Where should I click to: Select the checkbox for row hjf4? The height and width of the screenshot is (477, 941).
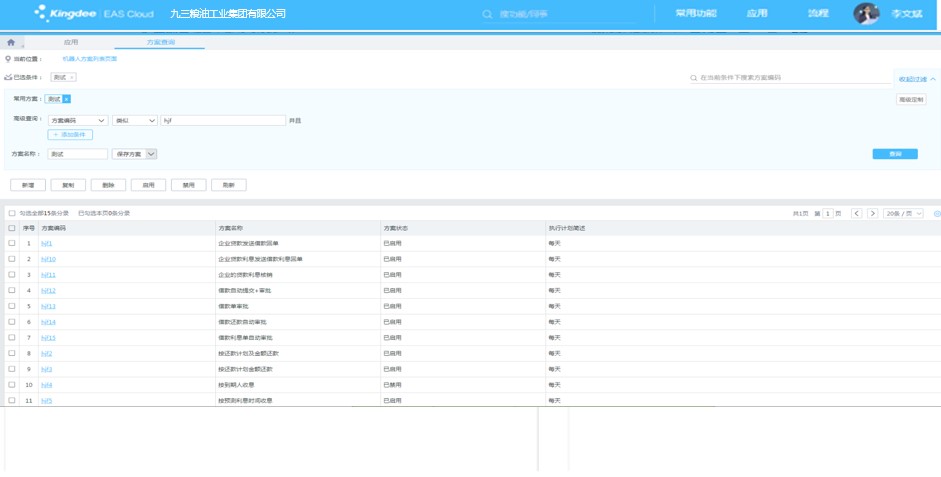(11, 385)
